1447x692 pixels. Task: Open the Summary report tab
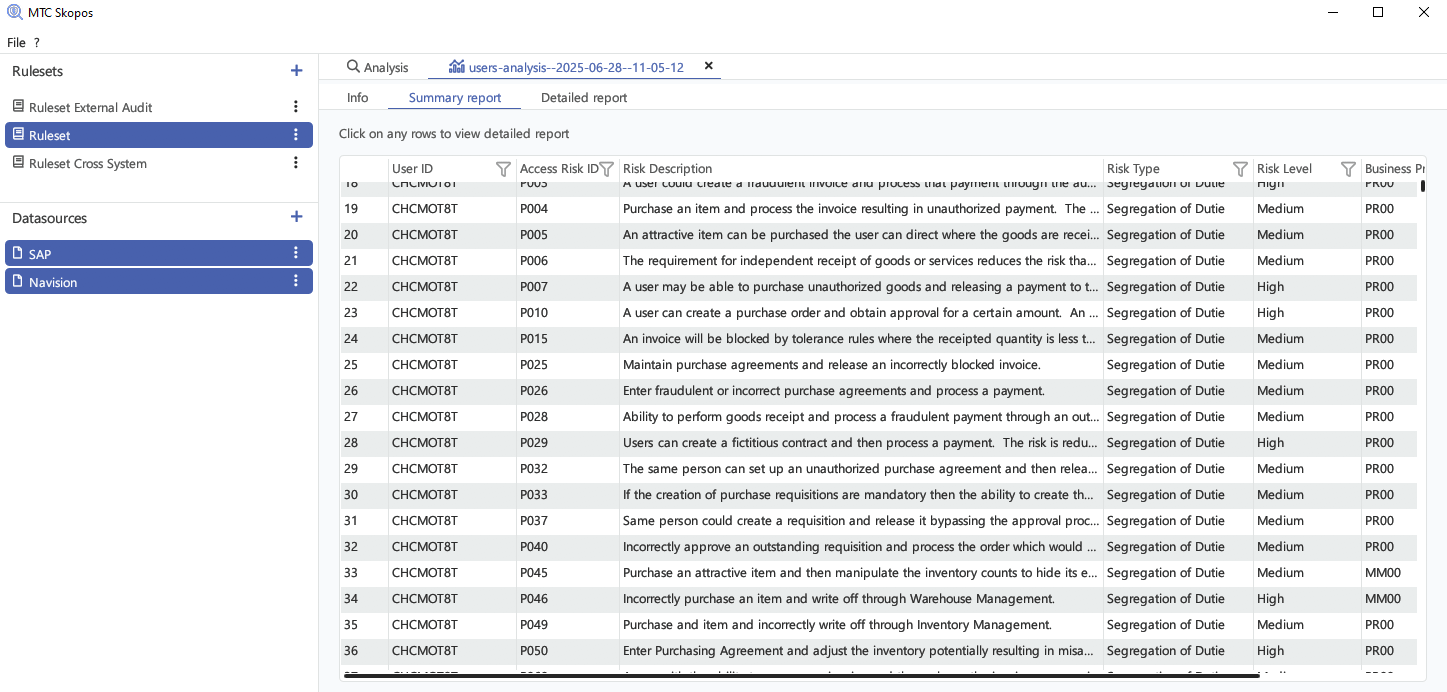click(455, 97)
